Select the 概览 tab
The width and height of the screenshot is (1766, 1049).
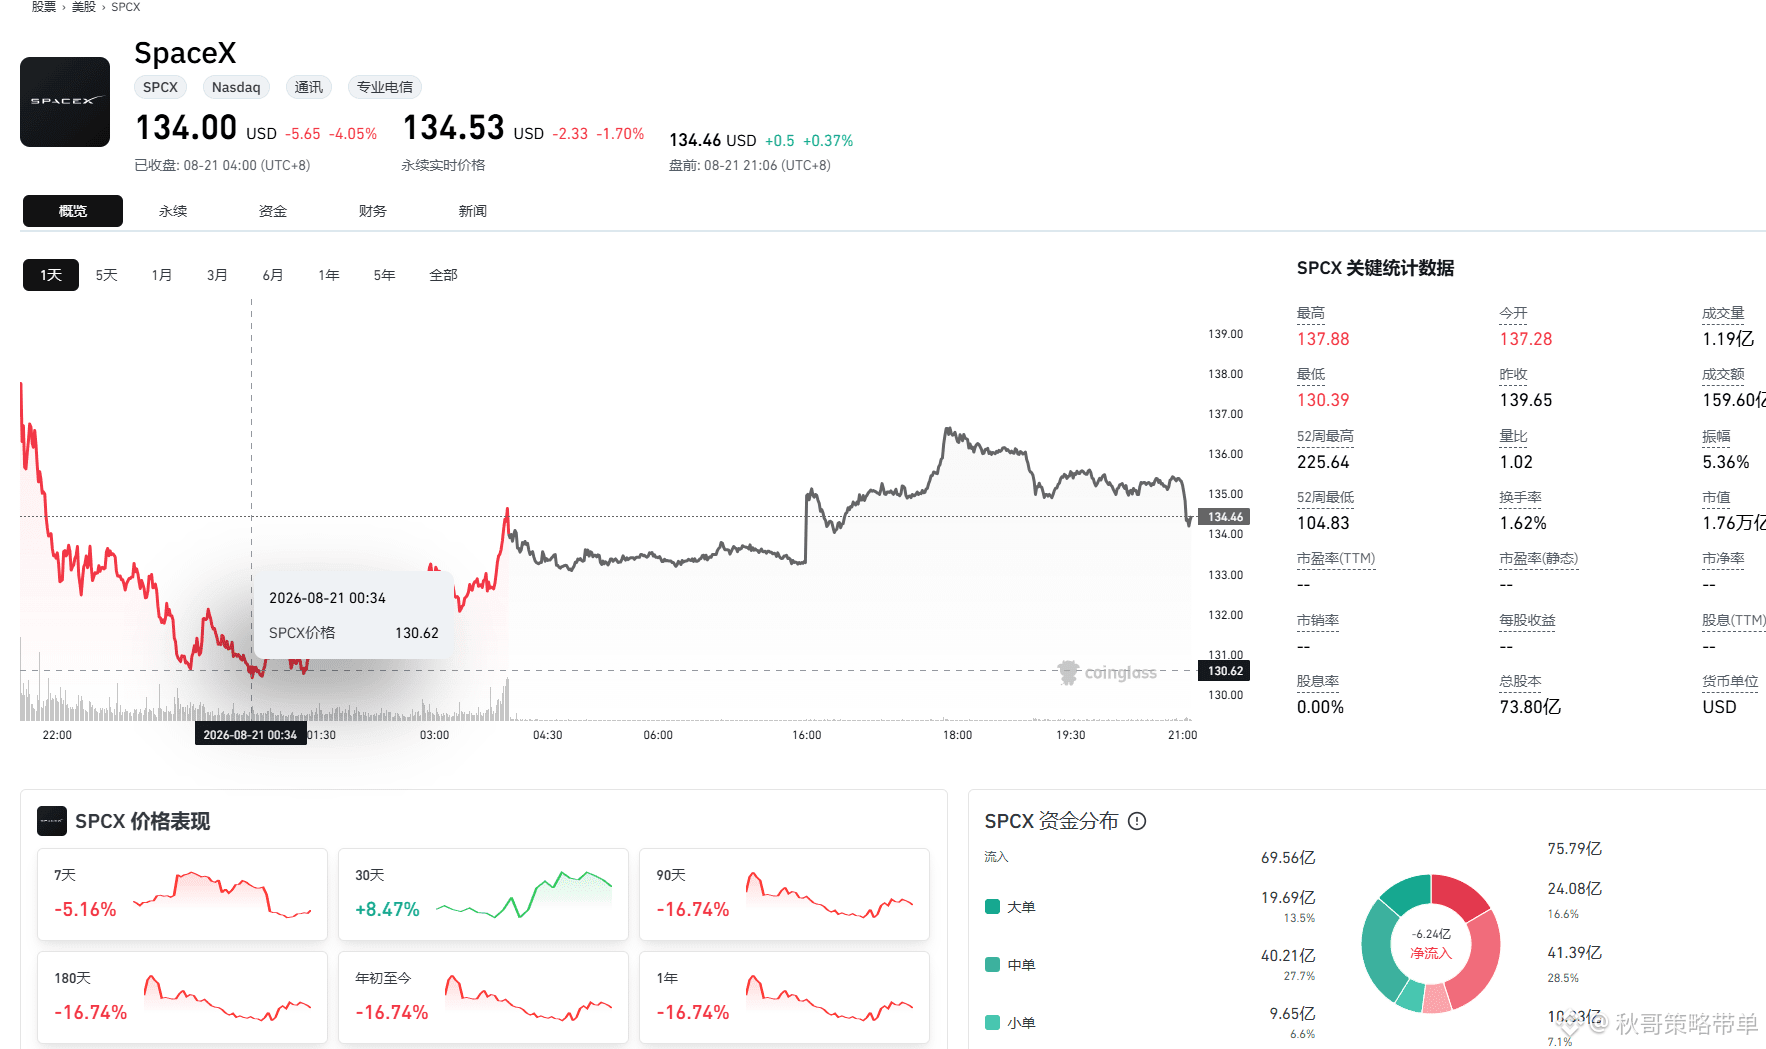coord(73,211)
